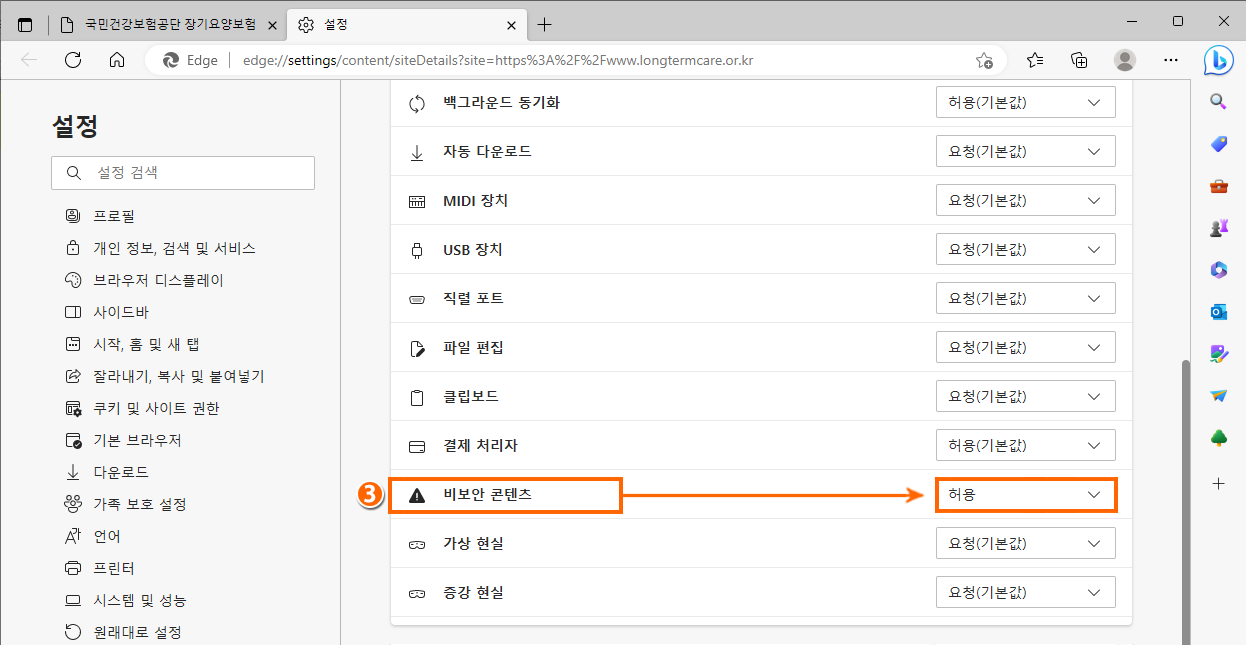
Task: Expand the 비보안 콘텐츠 permission dropdown
Action: coord(1025,495)
